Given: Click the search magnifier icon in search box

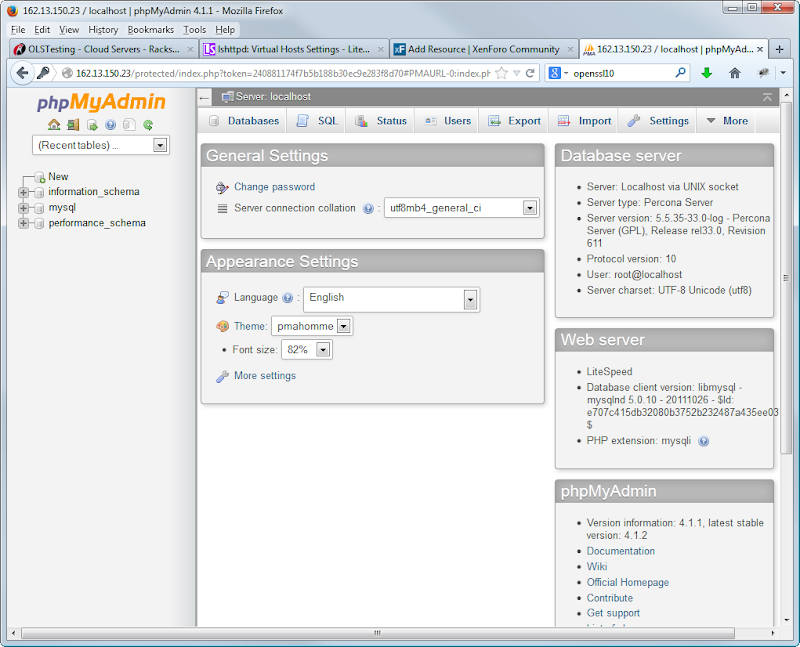Looking at the screenshot, I should click(680, 73).
